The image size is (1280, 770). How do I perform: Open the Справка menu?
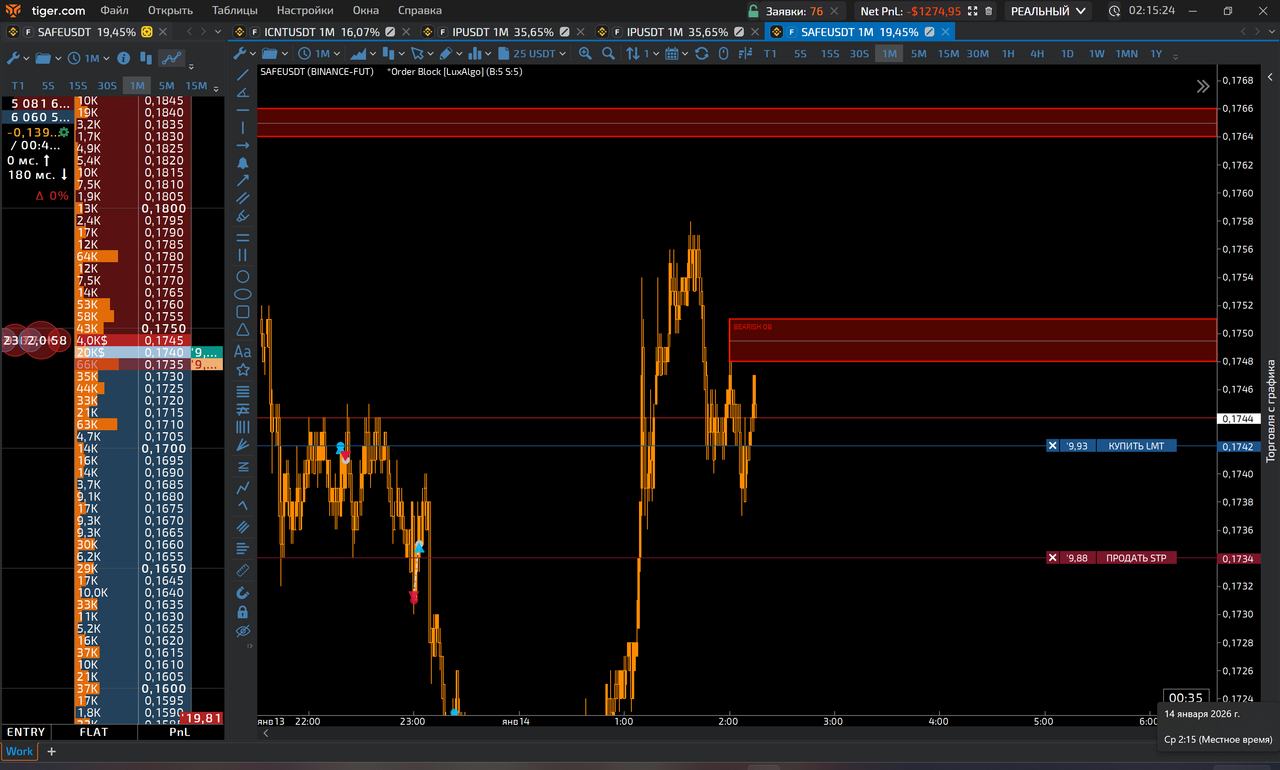420,11
